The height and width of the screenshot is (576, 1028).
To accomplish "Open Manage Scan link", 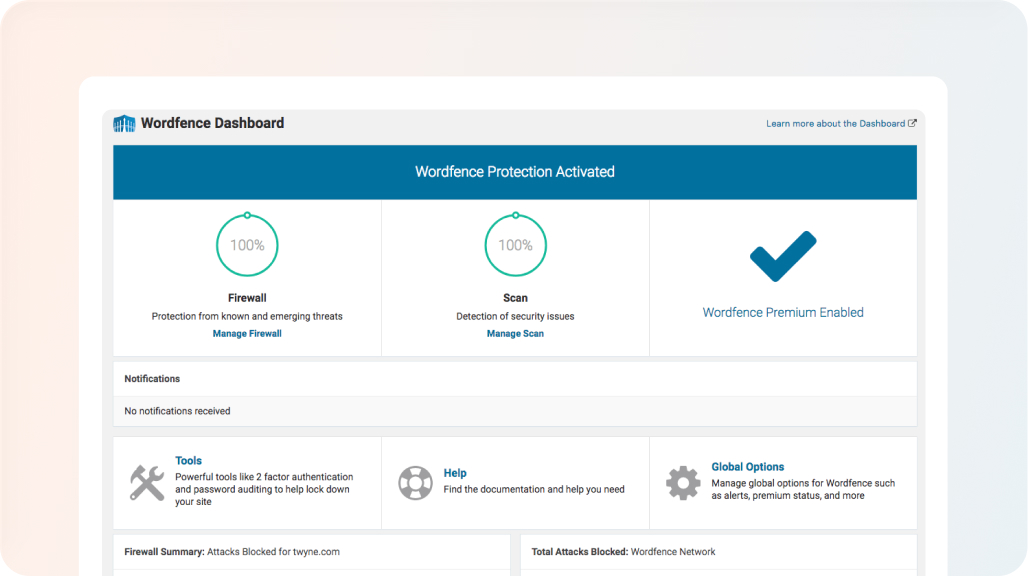I will (x=515, y=334).
